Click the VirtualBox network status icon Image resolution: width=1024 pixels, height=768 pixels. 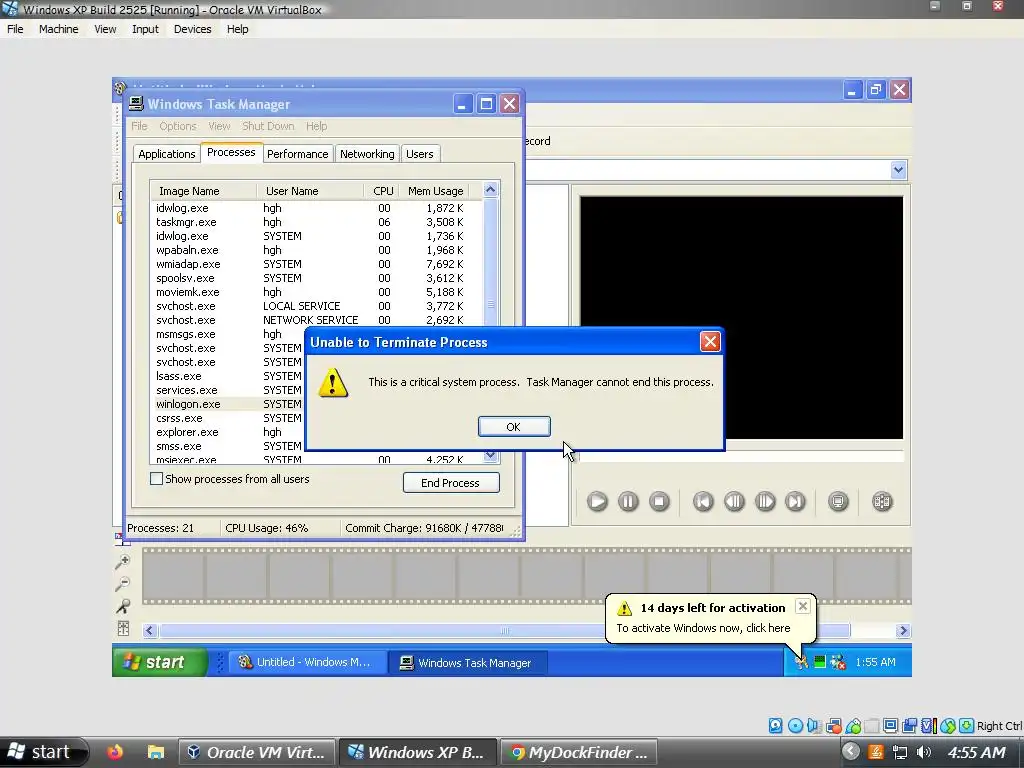[x=834, y=726]
